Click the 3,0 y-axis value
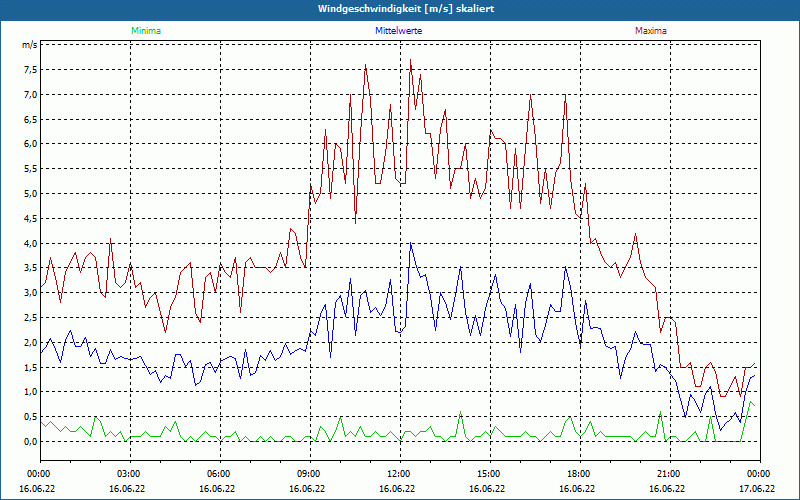Image resolution: width=800 pixels, height=500 pixels. [31, 293]
